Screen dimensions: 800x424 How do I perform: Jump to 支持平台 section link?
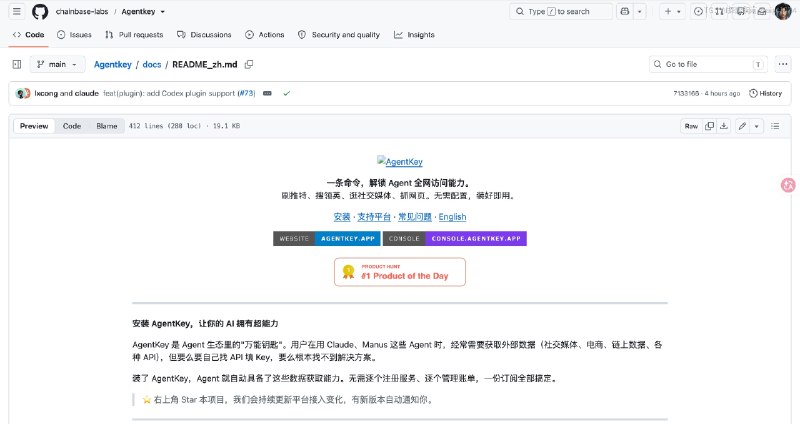coord(374,217)
